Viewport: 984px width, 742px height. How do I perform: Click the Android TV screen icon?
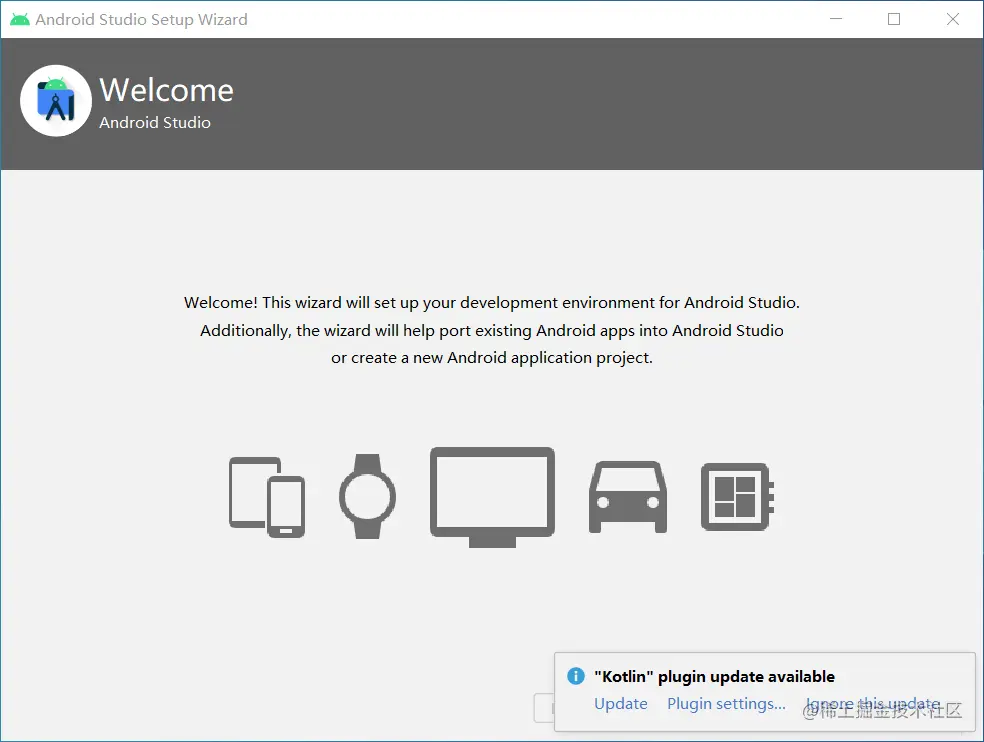tap(492, 497)
